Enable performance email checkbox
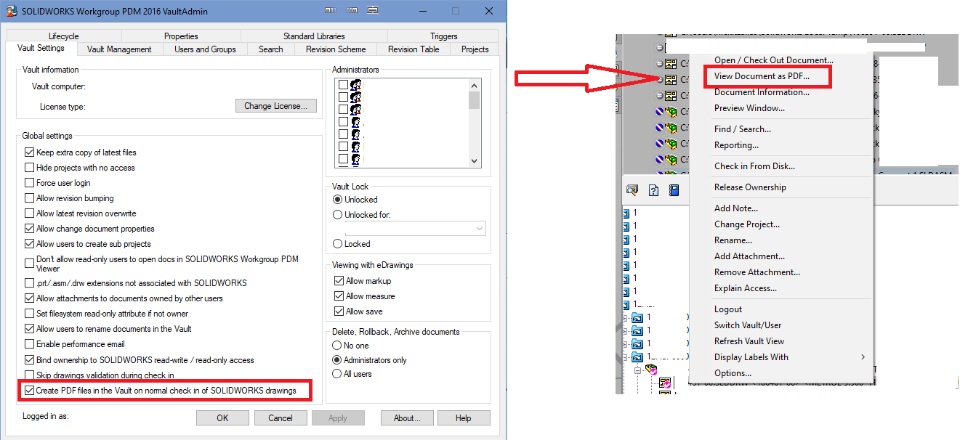 tap(29, 345)
